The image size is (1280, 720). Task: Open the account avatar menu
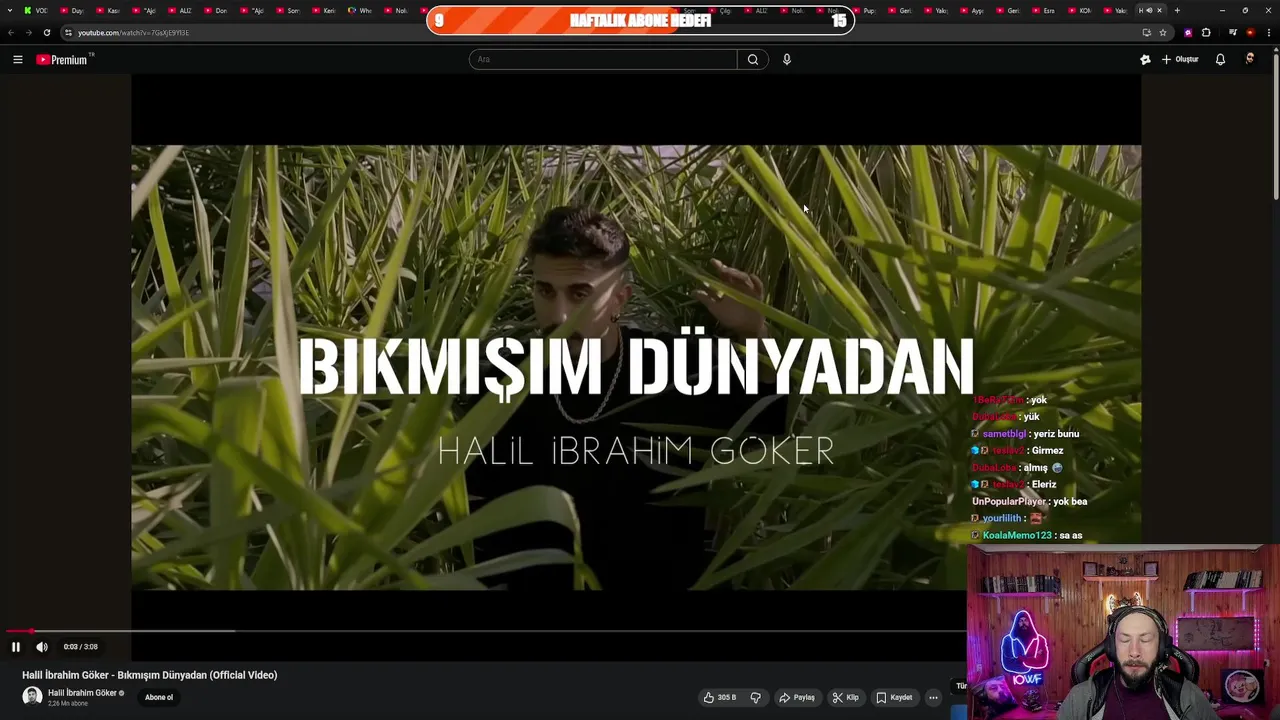pyautogui.click(x=1249, y=59)
